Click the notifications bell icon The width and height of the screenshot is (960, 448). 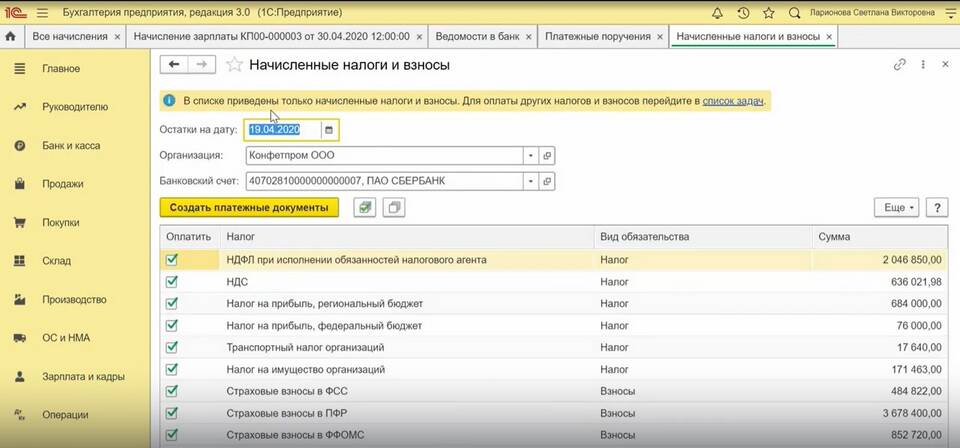pyautogui.click(x=718, y=13)
